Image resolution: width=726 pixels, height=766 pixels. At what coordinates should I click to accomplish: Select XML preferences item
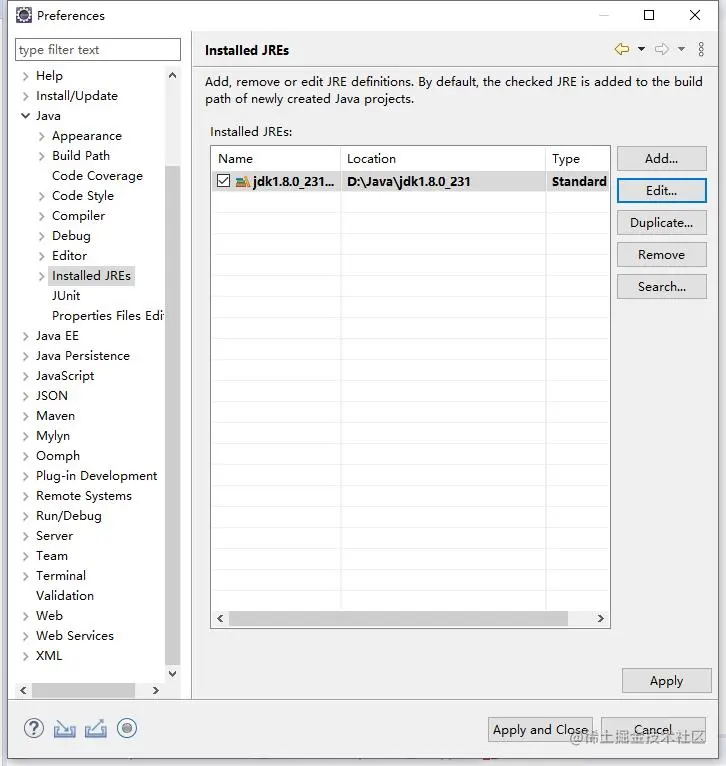[x=49, y=656]
